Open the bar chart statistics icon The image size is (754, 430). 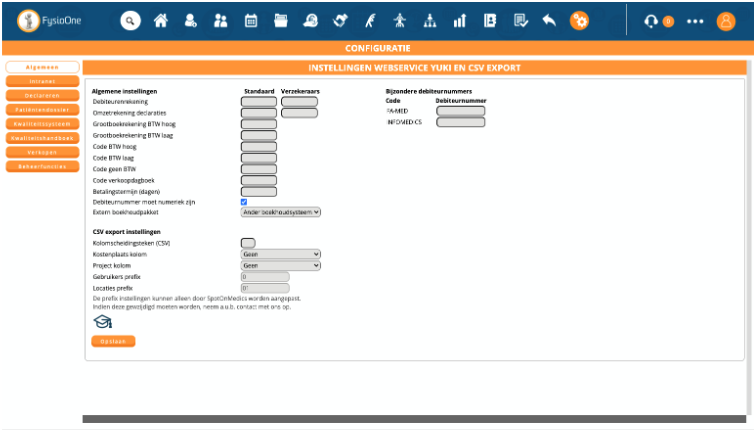click(x=460, y=21)
